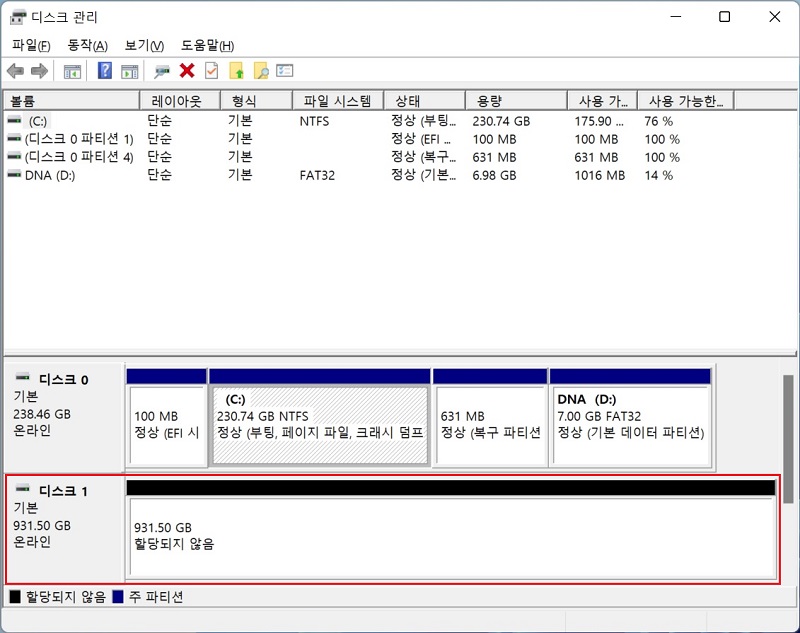Image resolution: width=800 pixels, height=633 pixels.
Task: Open the 동작(A) menu
Action: pos(87,45)
